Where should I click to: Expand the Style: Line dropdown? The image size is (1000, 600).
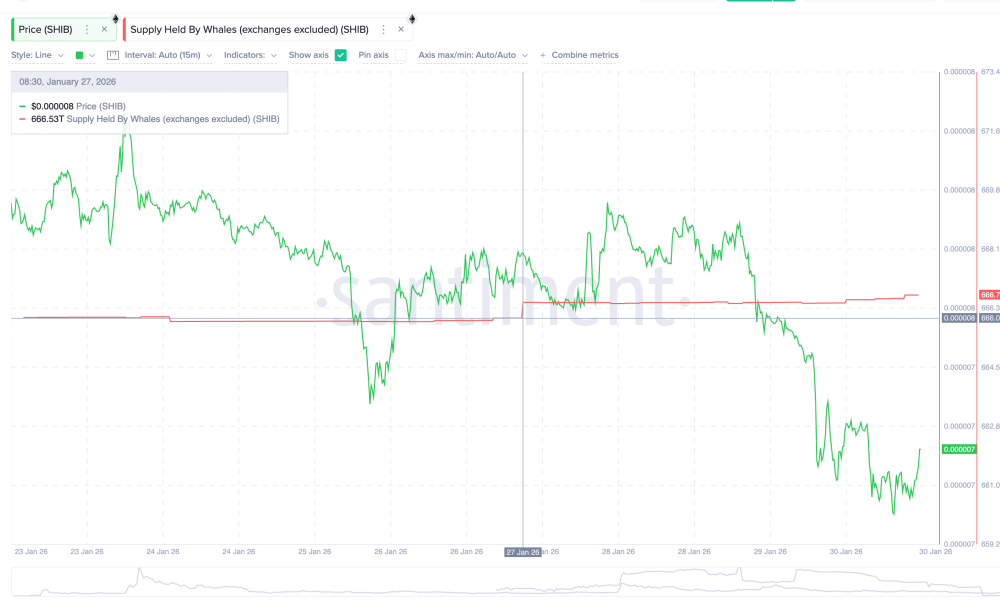(37, 55)
